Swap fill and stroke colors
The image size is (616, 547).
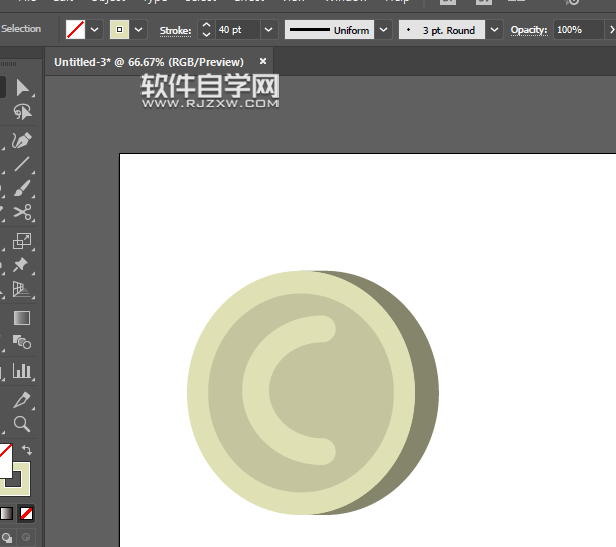[x=27, y=450]
